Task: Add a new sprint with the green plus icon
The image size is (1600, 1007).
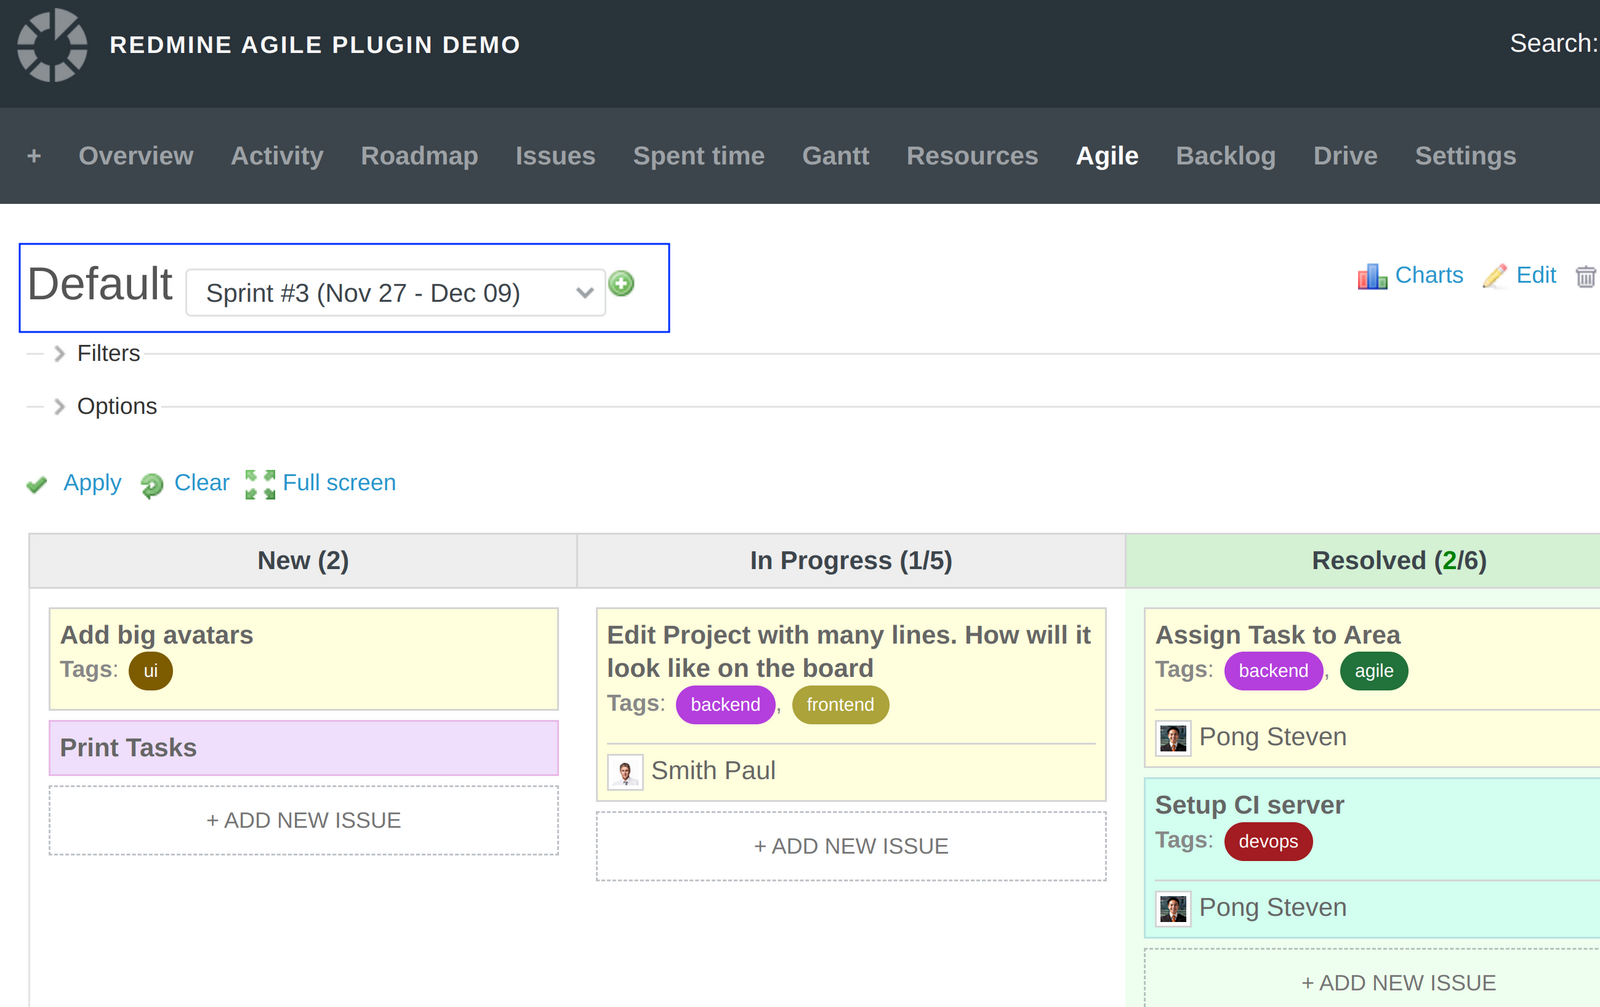Action: pos(622,284)
